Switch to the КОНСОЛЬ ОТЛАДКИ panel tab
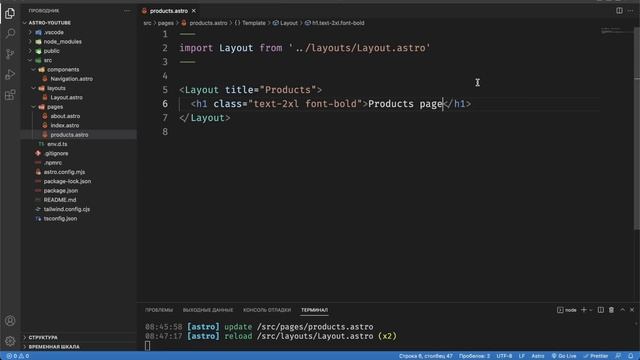The height and width of the screenshot is (360, 640). coord(267,310)
